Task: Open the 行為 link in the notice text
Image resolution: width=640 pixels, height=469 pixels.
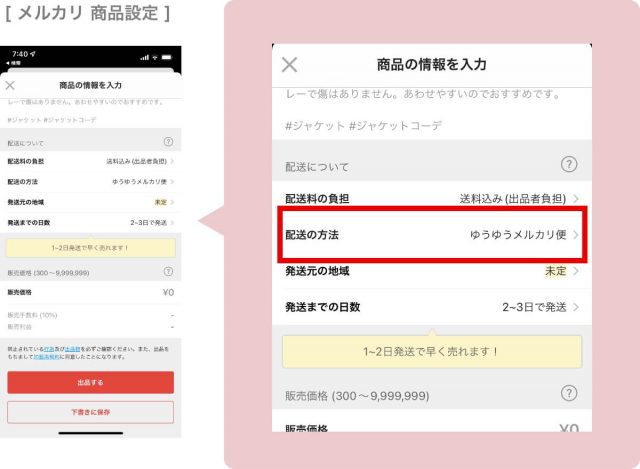Action: coord(49,349)
